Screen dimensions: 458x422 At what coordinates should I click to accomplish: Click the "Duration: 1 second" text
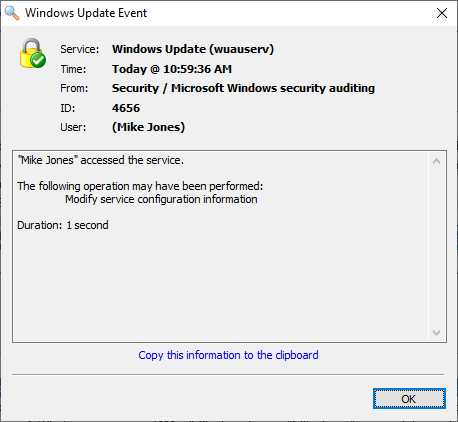[x=63, y=225]
